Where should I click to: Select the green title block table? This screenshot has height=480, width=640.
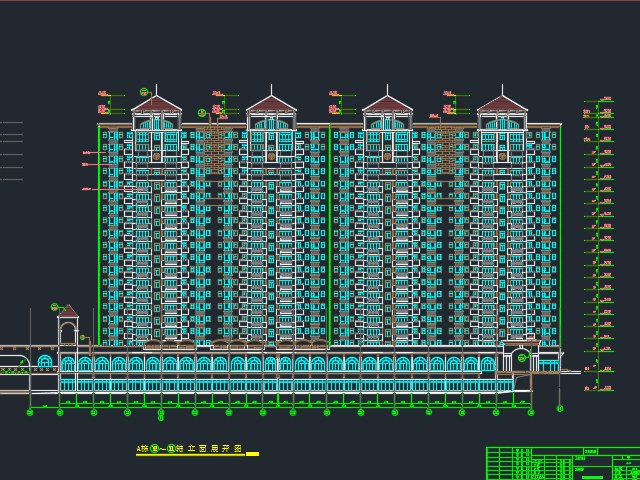[562, 463]
